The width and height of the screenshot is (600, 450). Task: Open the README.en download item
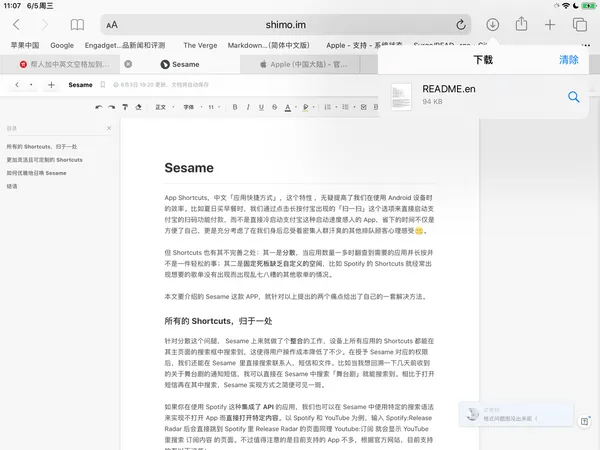coord(483,96)
